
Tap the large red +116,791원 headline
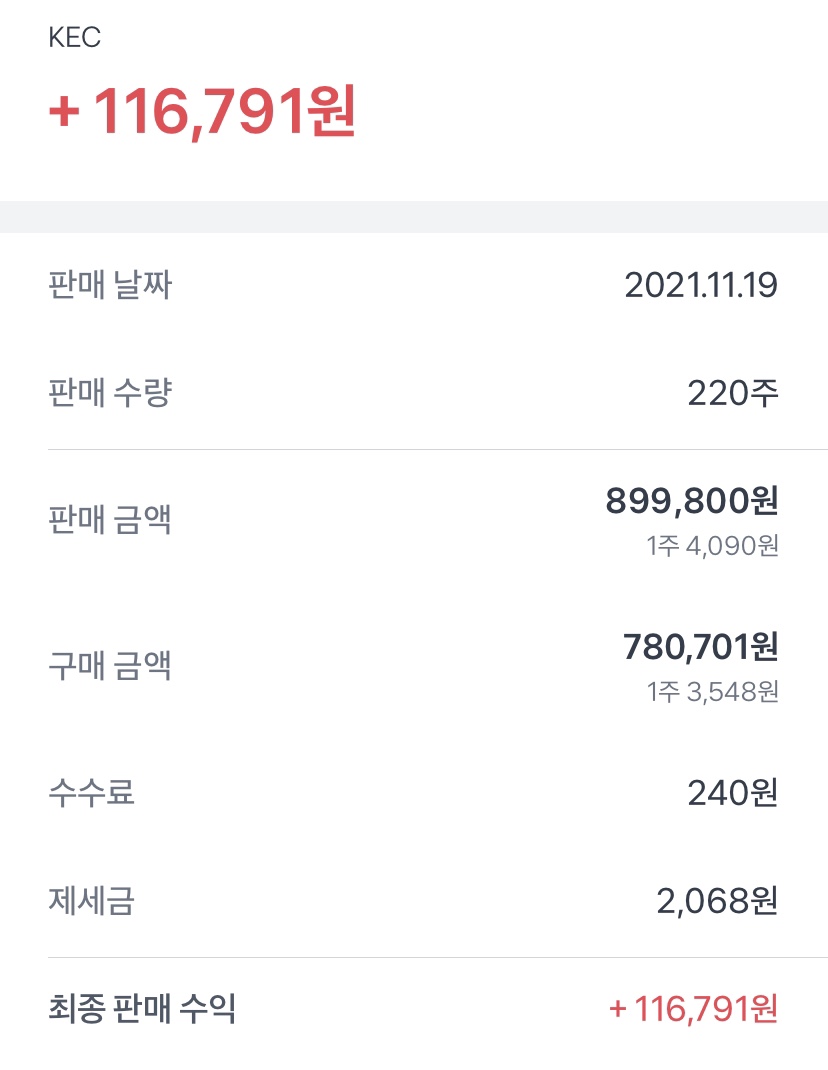tap(202, 113)
